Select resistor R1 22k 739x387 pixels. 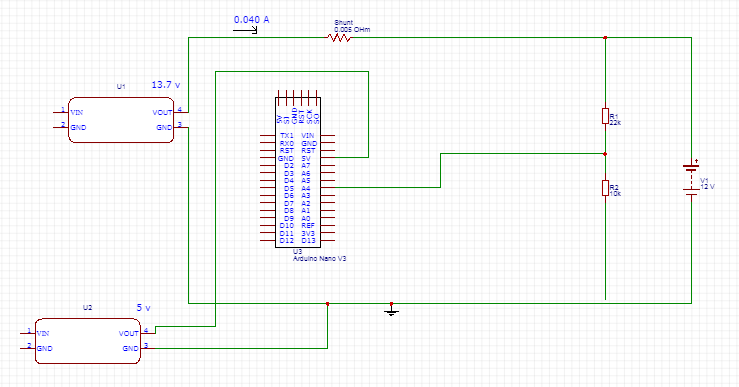click(x=605, y=116)
